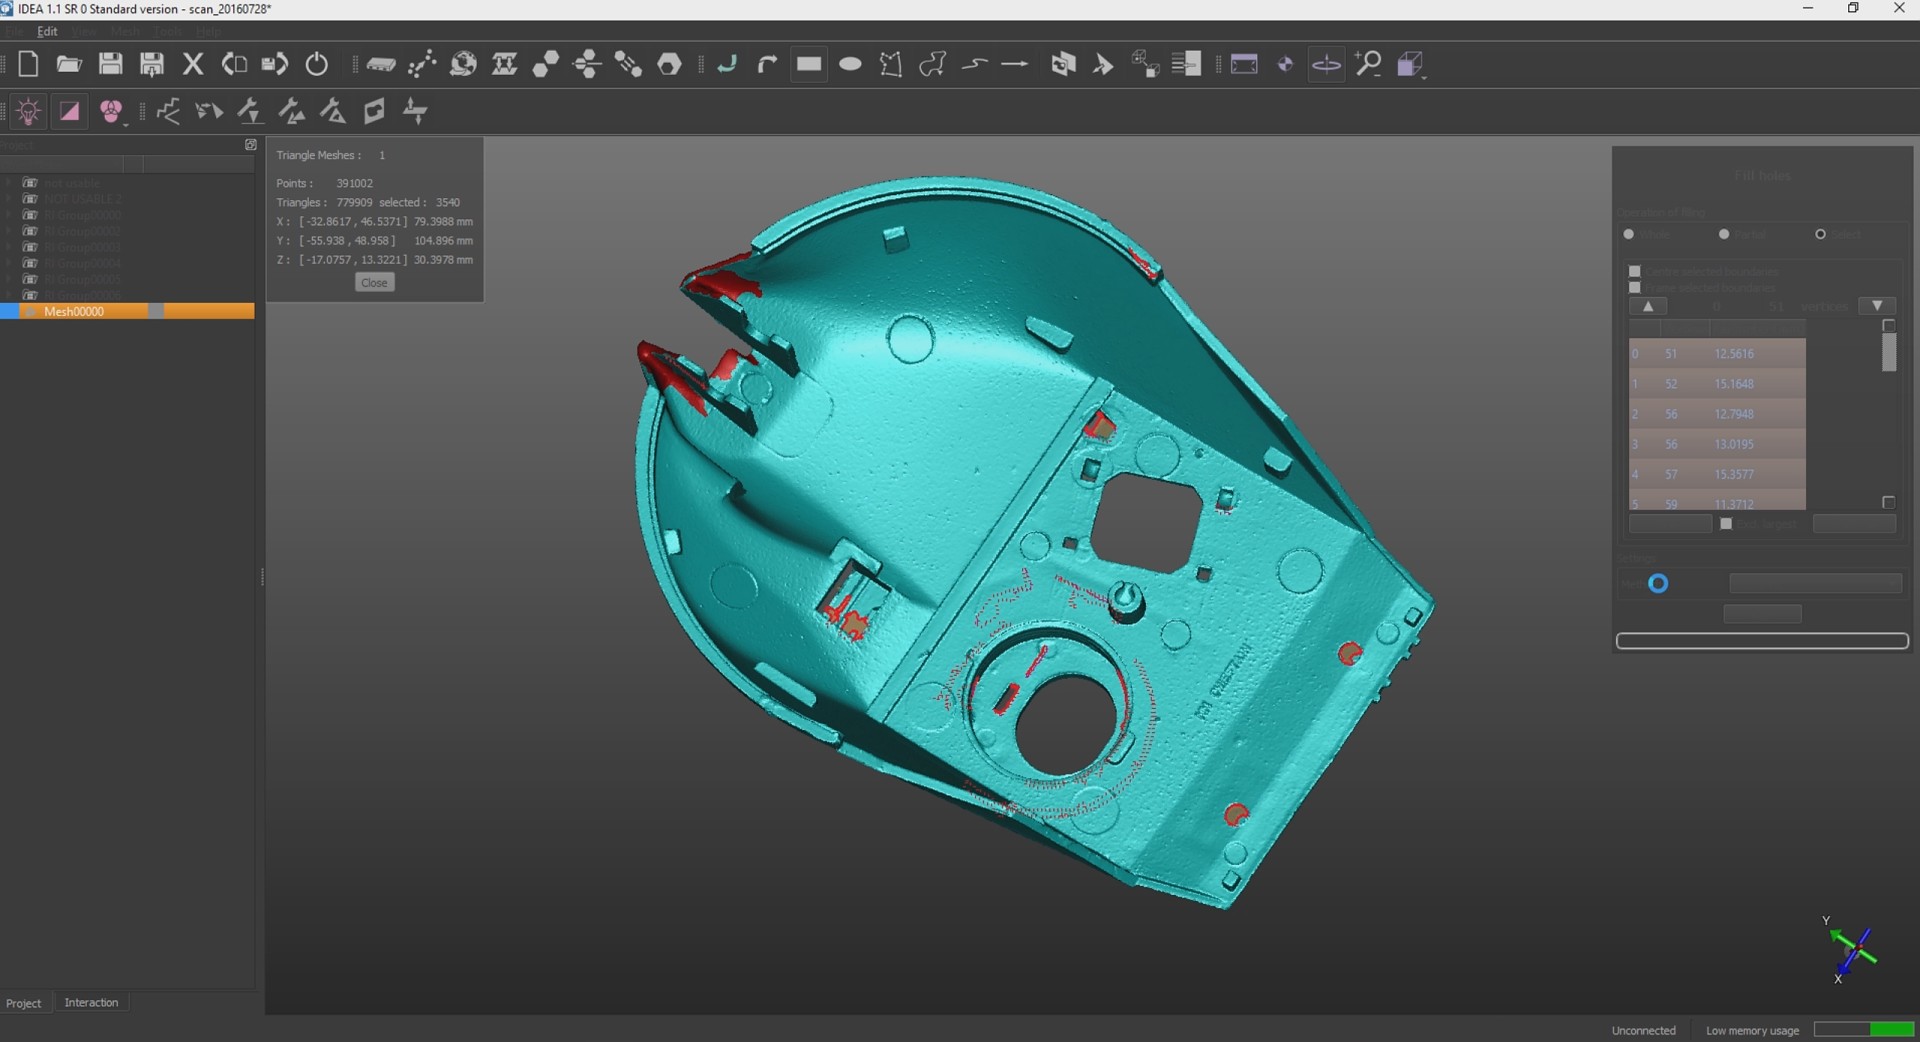This screenshot has width=1920, height=1042.
Task: Expand the first greyed project tree item
Action: [x=9, y=183]
